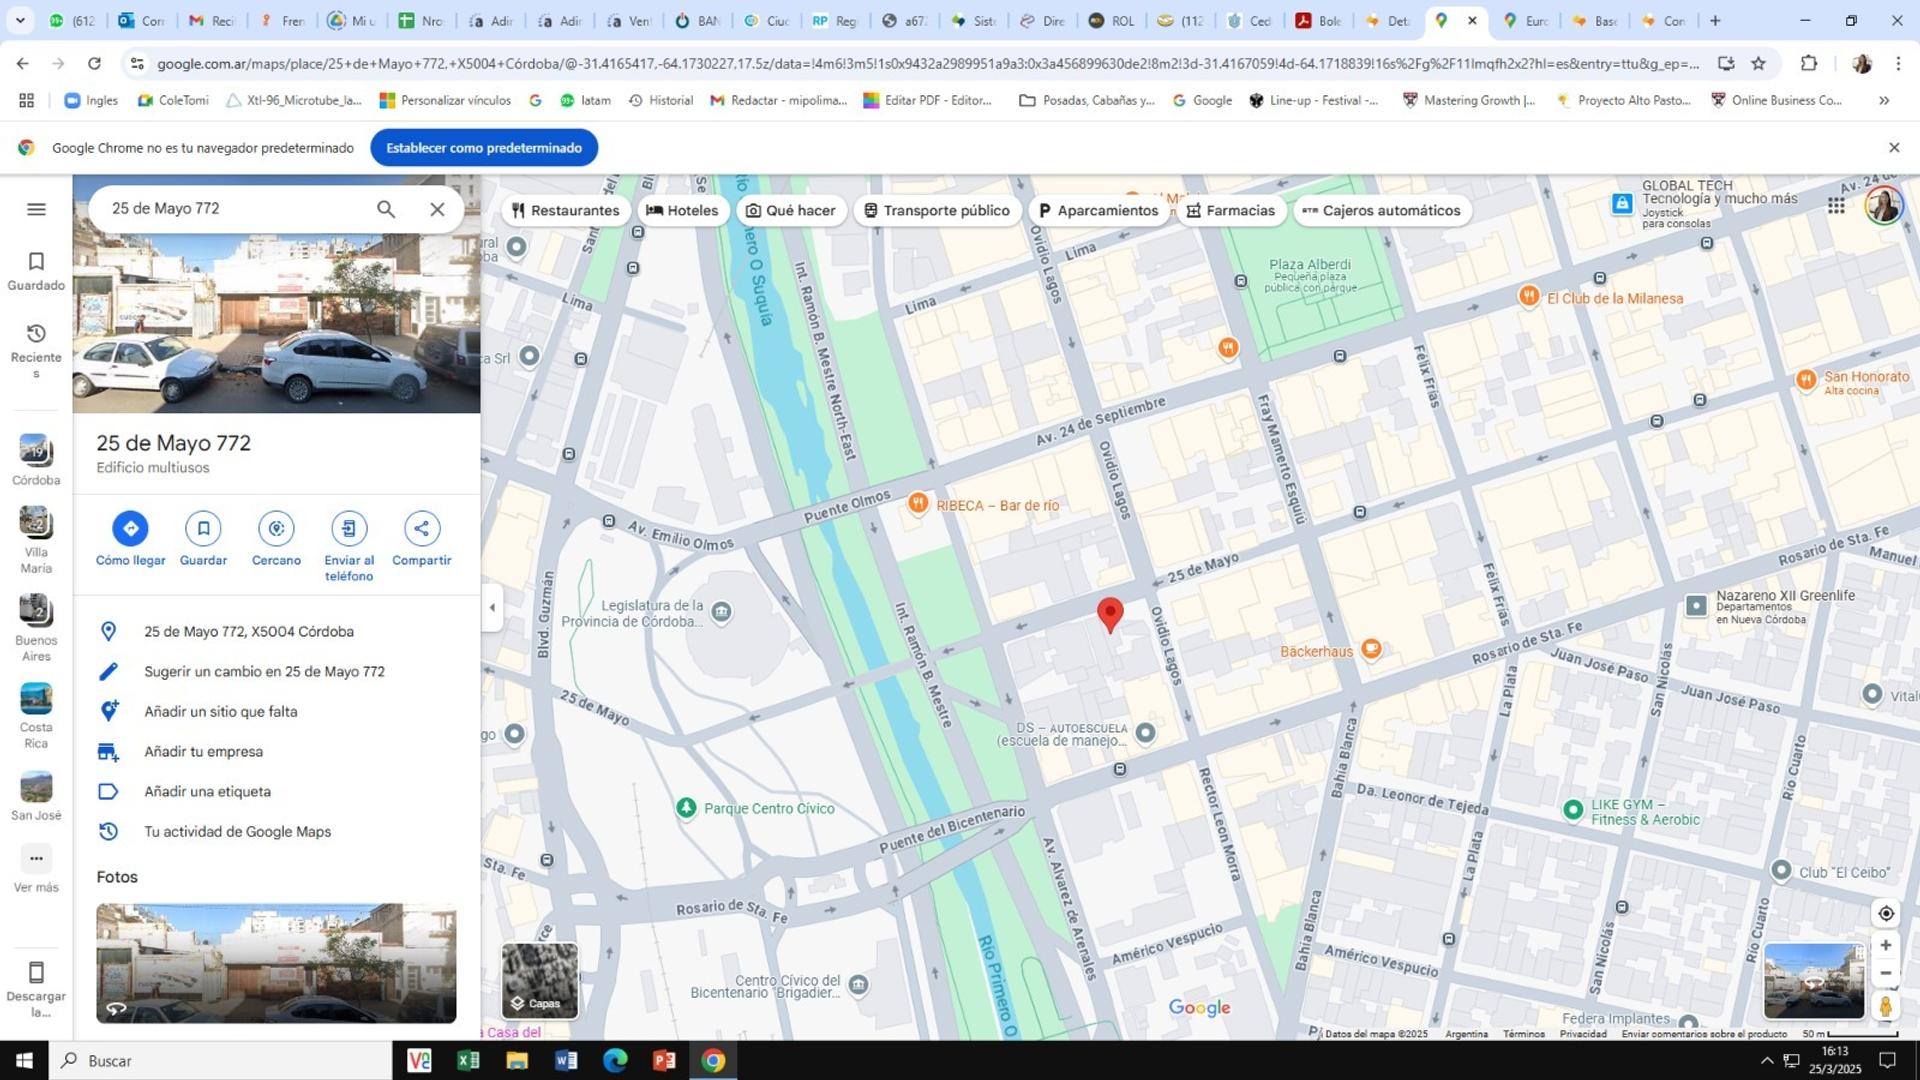Open the Google Maps hamburger menu
The image size is (1920, 1080).
click(x=36, y=209)
